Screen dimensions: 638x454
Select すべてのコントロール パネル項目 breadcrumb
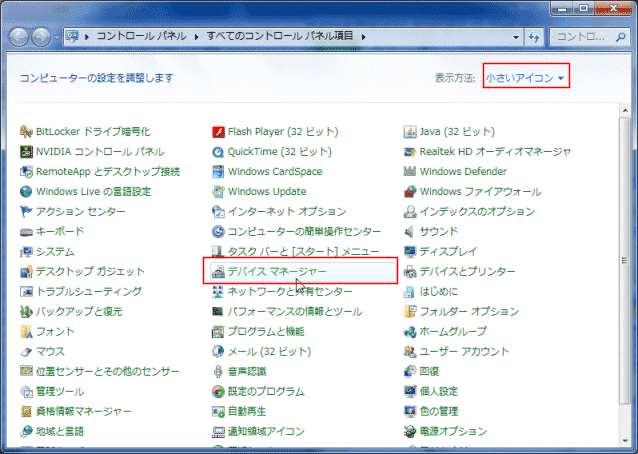point(280,36)
